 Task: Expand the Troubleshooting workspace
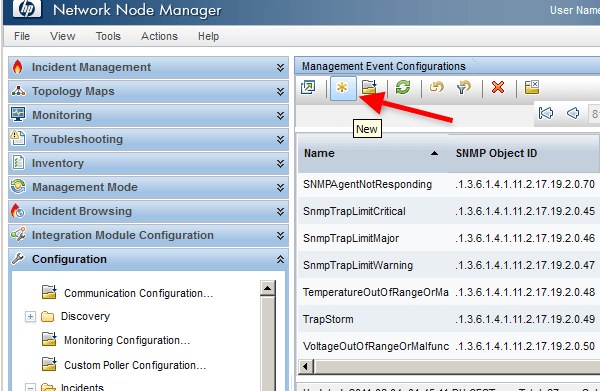[x=280, y=140]
